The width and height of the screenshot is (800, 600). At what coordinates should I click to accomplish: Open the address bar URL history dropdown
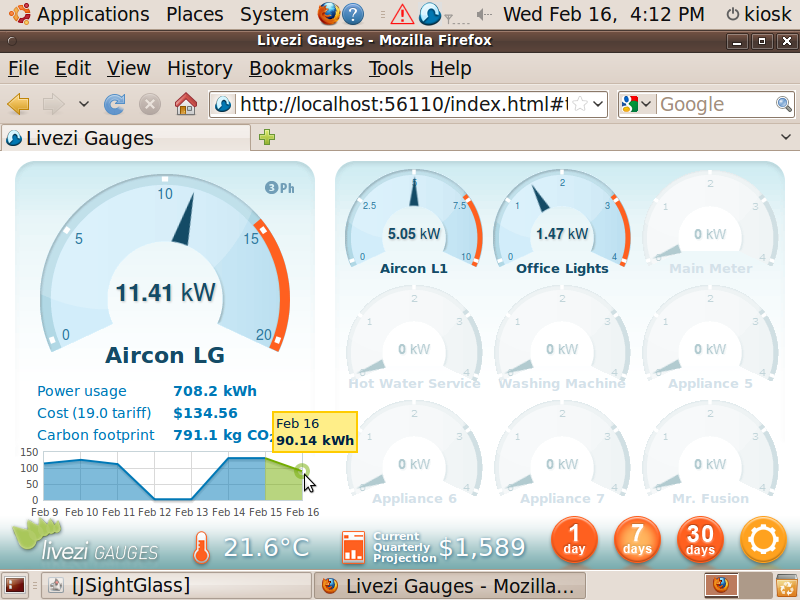point(598,104)
